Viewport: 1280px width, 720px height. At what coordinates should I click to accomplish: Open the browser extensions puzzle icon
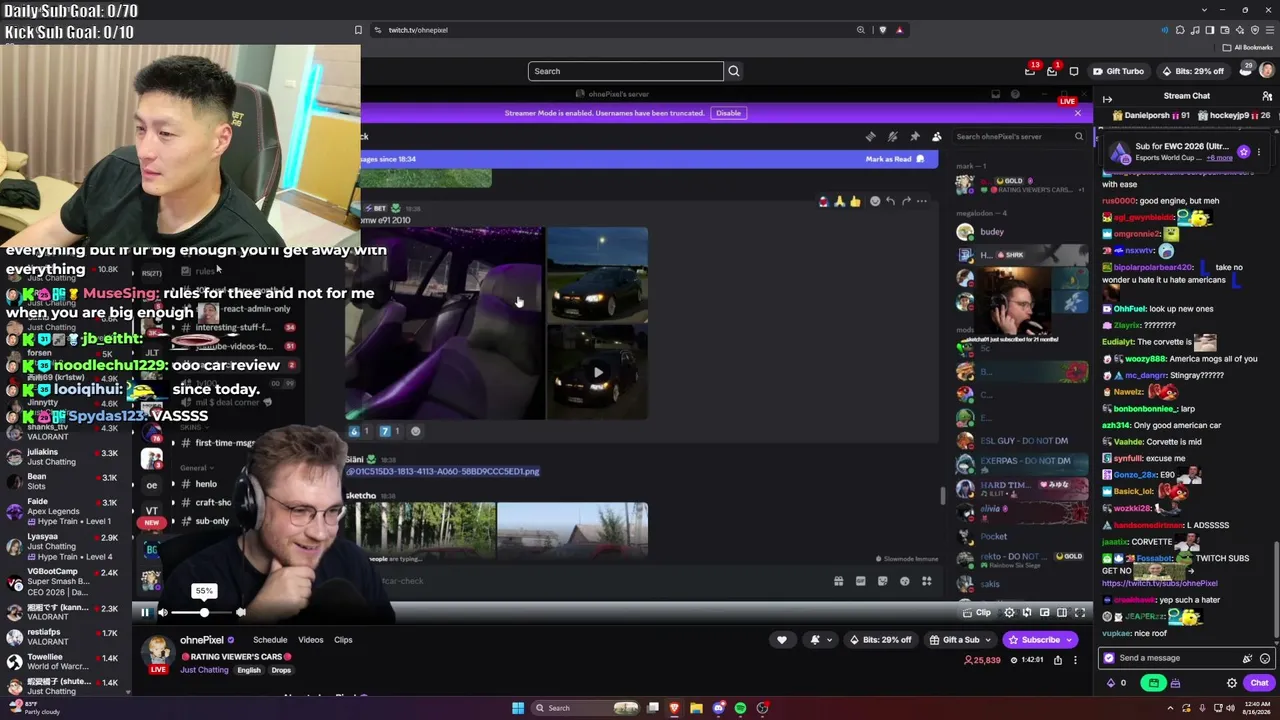(x=1180, y=30)
